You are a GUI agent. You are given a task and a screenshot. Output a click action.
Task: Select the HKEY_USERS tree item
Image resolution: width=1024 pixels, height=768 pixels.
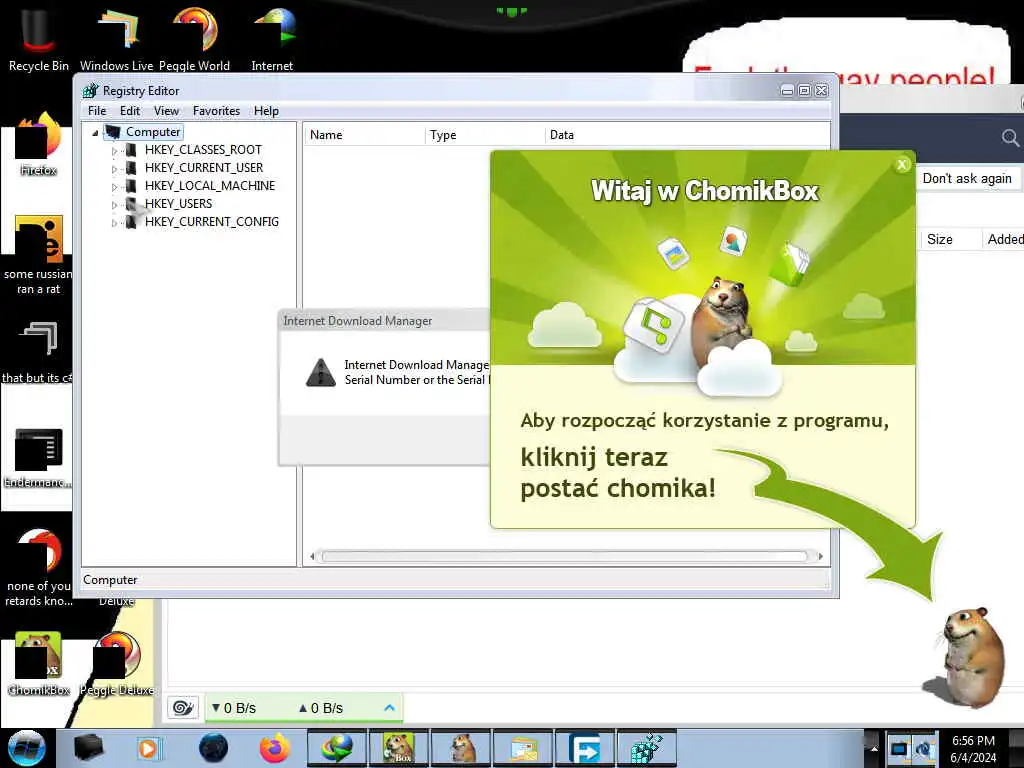178,204
